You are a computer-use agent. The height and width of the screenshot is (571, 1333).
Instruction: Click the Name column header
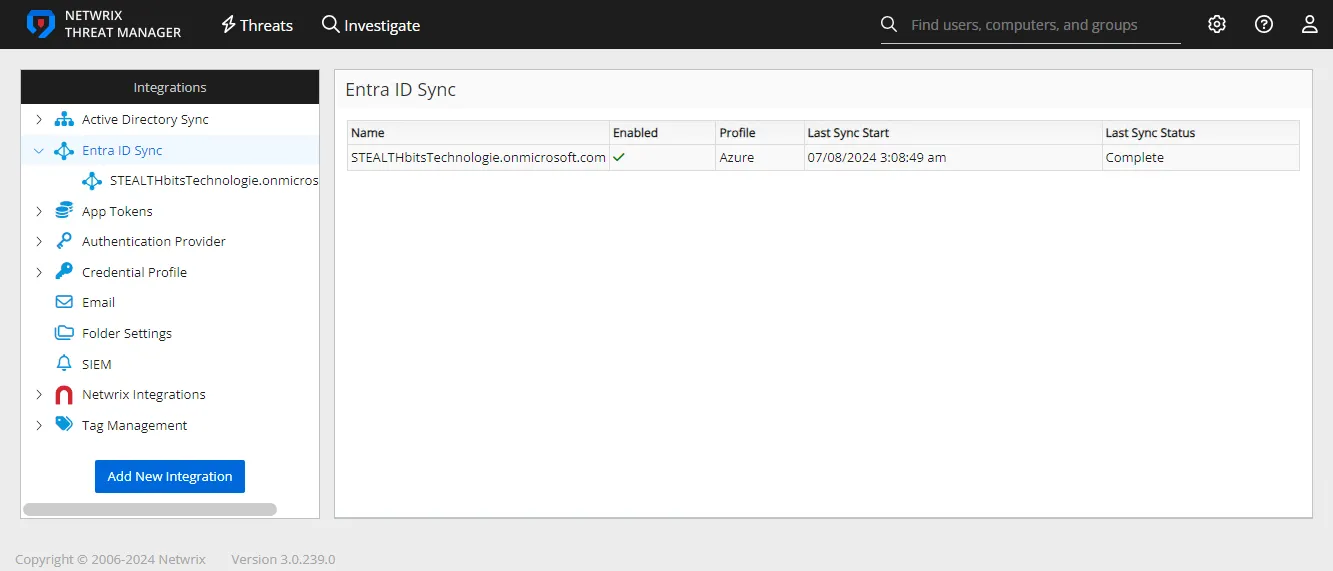pyautogui.click(x=478, y=132)
